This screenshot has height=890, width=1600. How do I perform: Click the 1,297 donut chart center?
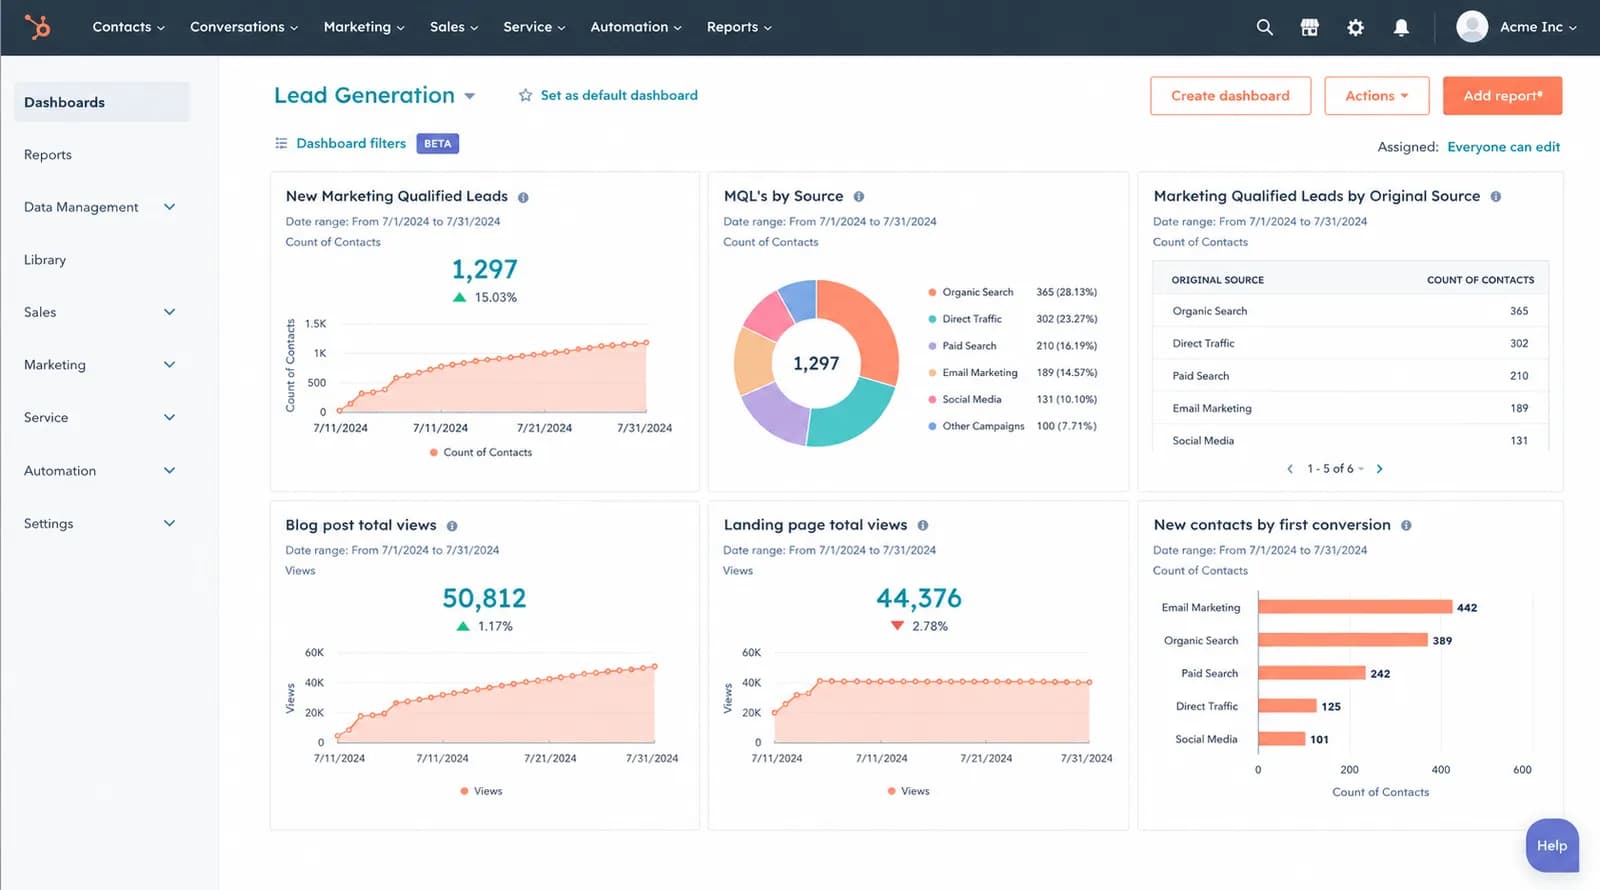tap(816, 364)
